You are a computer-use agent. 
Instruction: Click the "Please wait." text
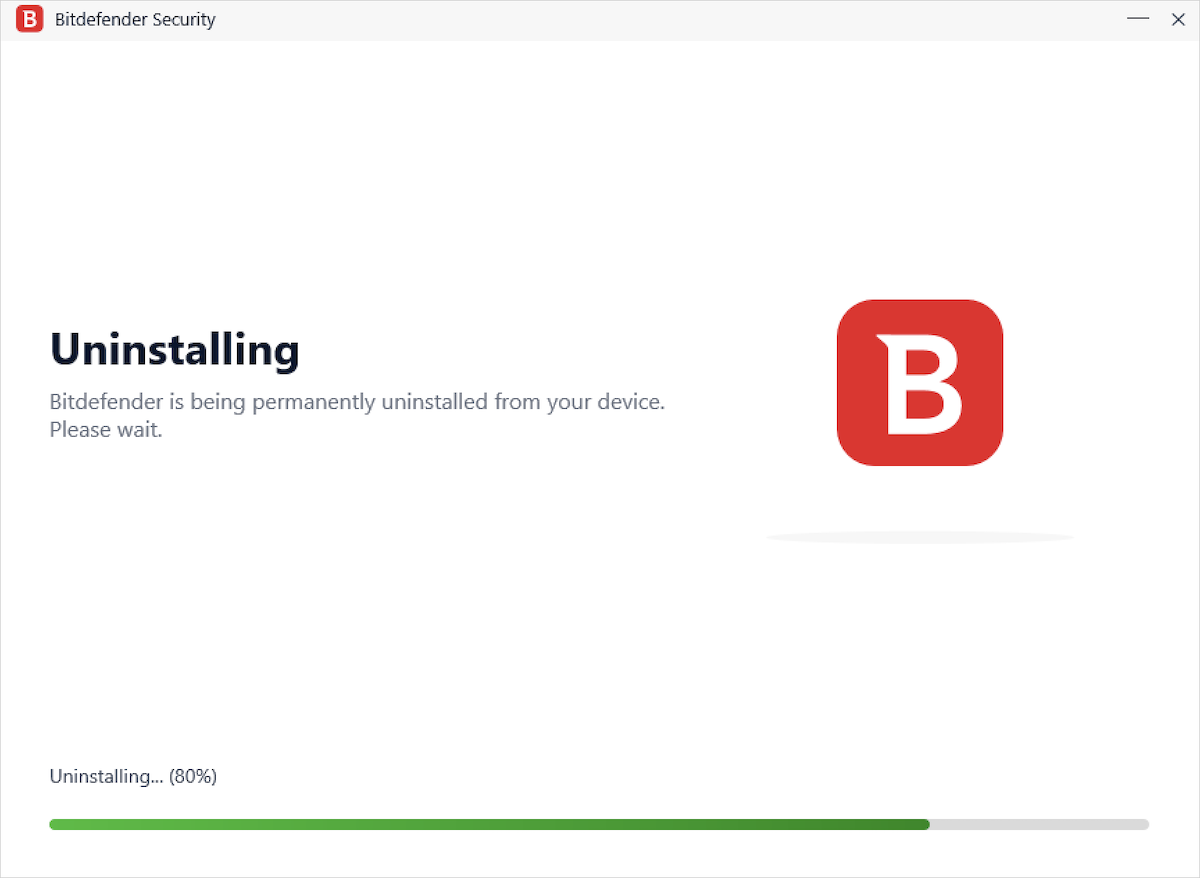click(106, 431)
